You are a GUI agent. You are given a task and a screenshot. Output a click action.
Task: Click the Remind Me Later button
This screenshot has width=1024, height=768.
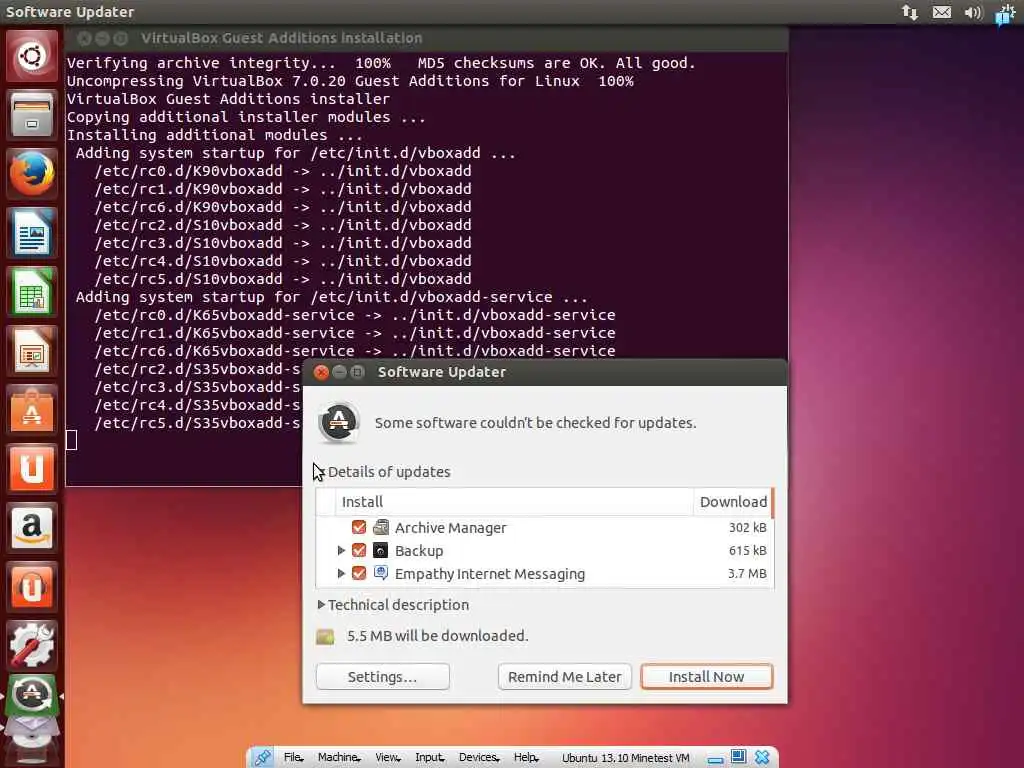(x=565, y=677)
